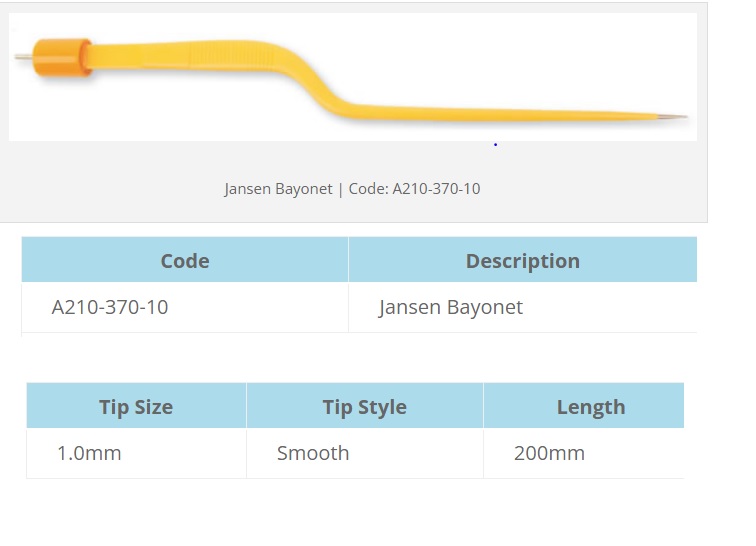Select the 'Tip Style' column header
756x546 pixels.
(x=364, y=406)
